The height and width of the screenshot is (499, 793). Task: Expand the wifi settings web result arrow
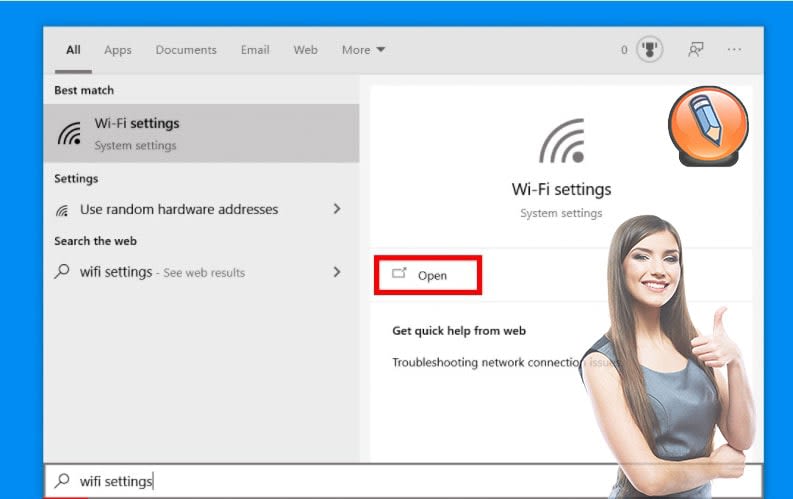pos(337,272)
